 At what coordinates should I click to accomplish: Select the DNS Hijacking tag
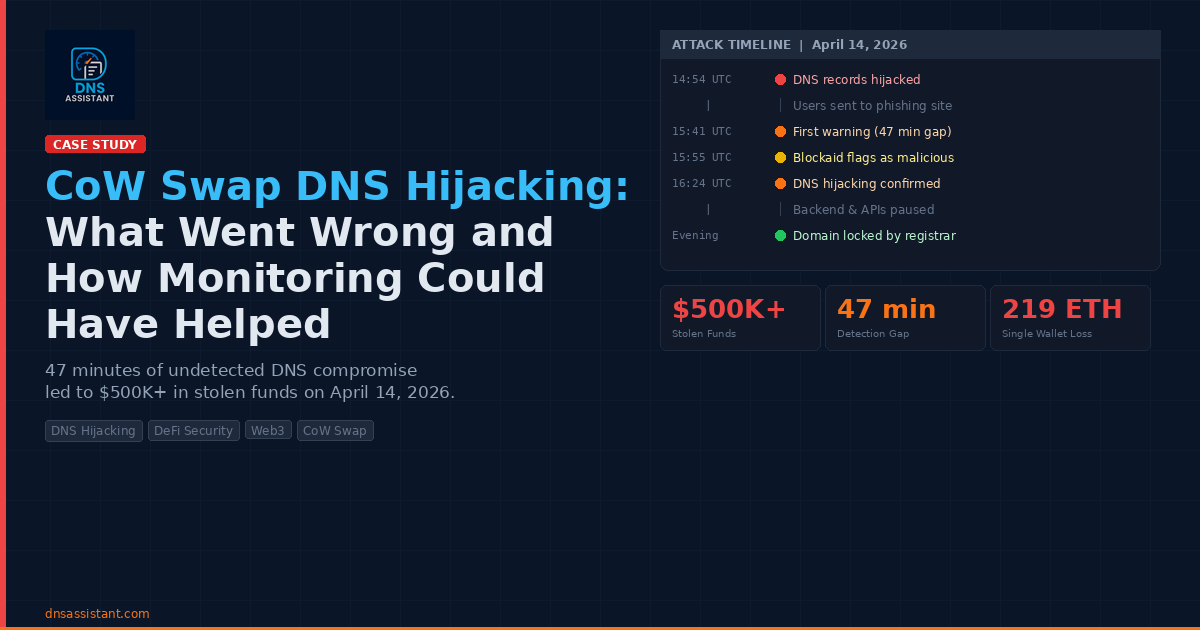tap(94, 431)
